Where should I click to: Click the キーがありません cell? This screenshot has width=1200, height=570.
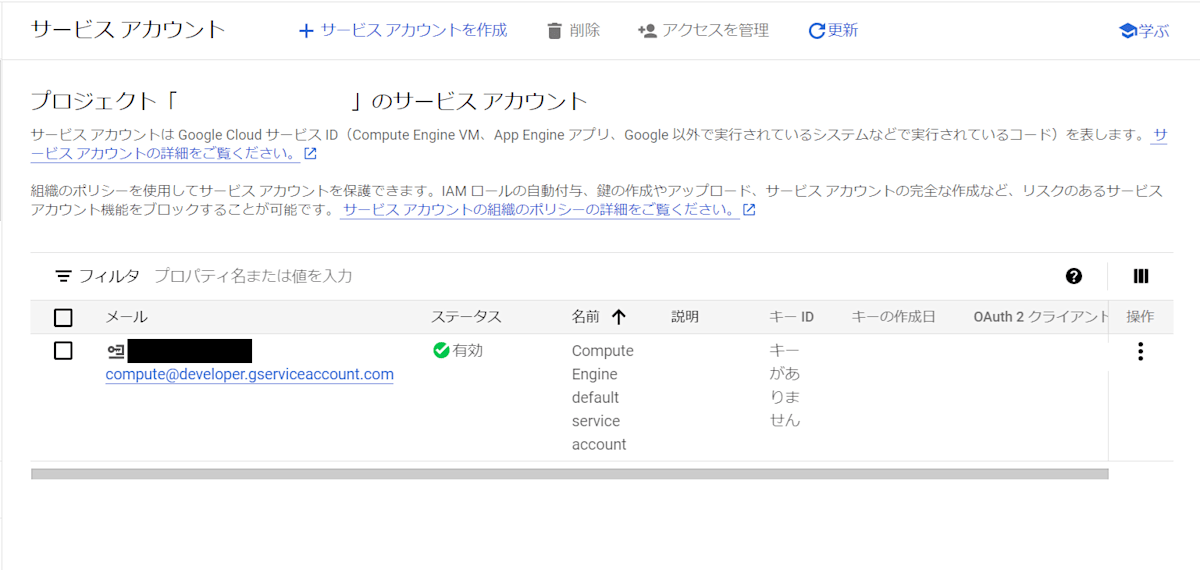[784, 385]
